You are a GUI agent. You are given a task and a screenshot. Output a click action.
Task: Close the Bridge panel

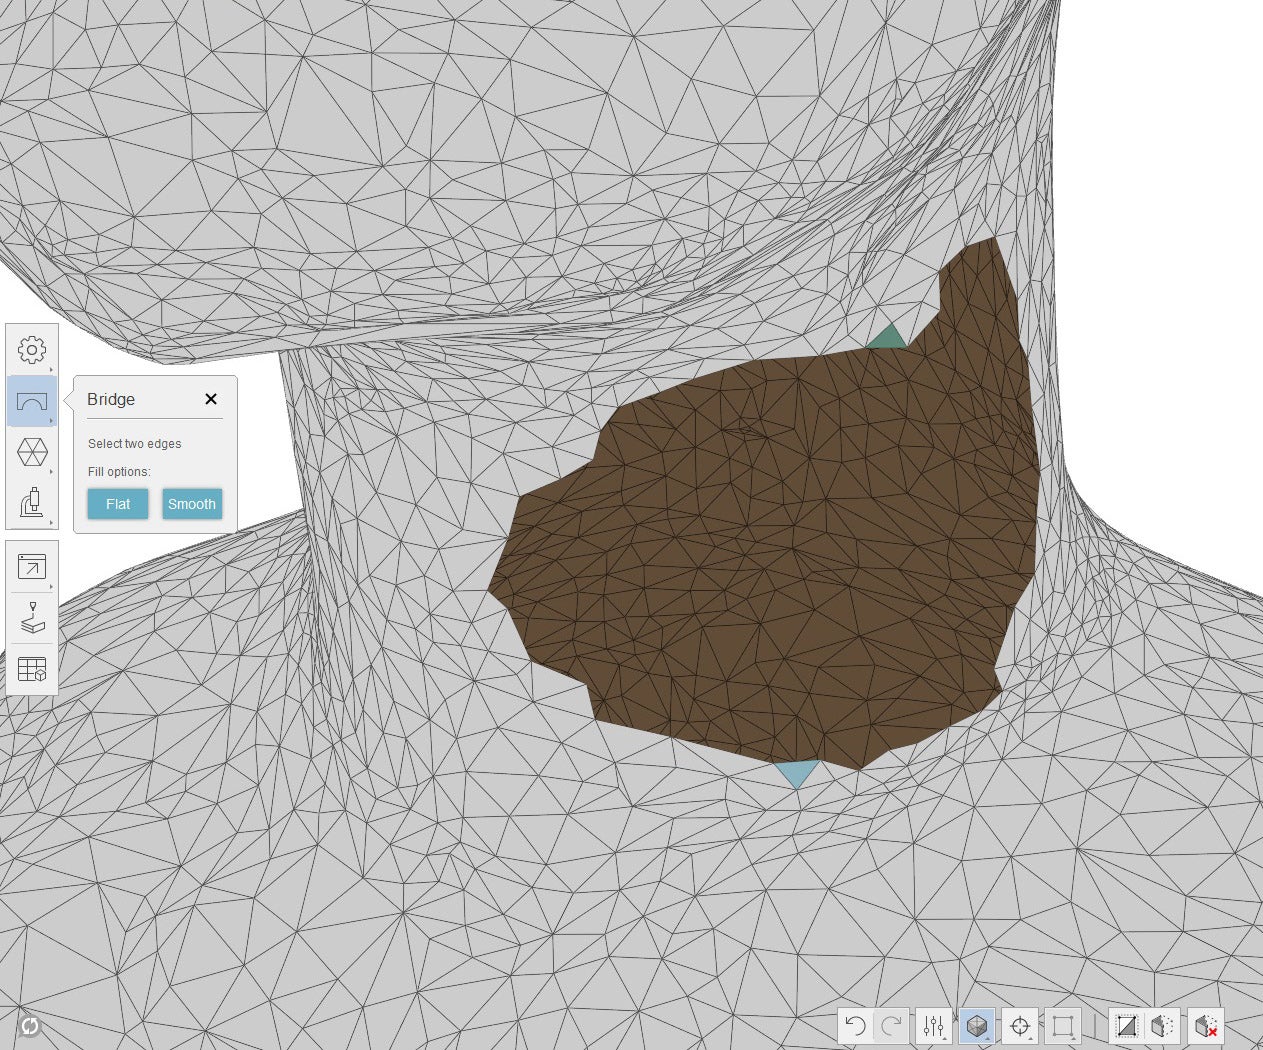(x=211, y=399)
